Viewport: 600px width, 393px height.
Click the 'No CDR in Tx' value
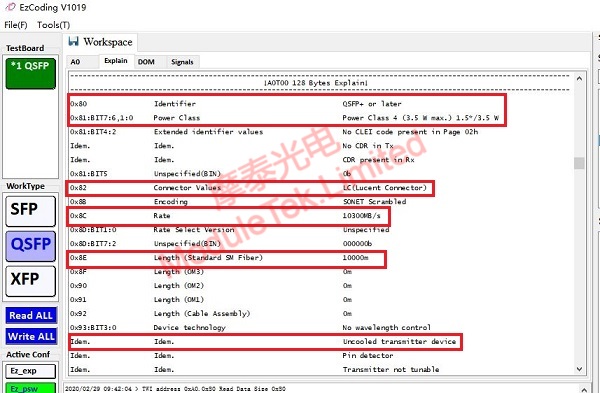click(368, 146)
